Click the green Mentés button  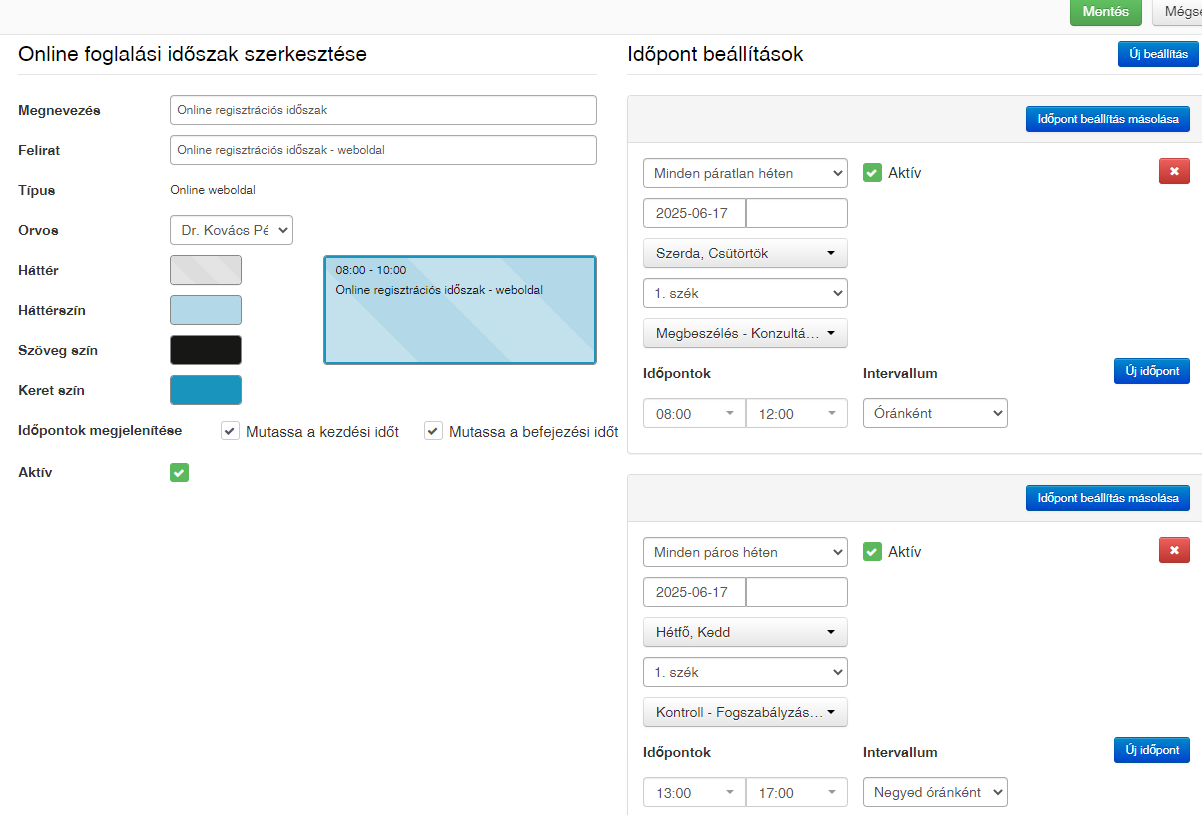(x=1105, y=12)
